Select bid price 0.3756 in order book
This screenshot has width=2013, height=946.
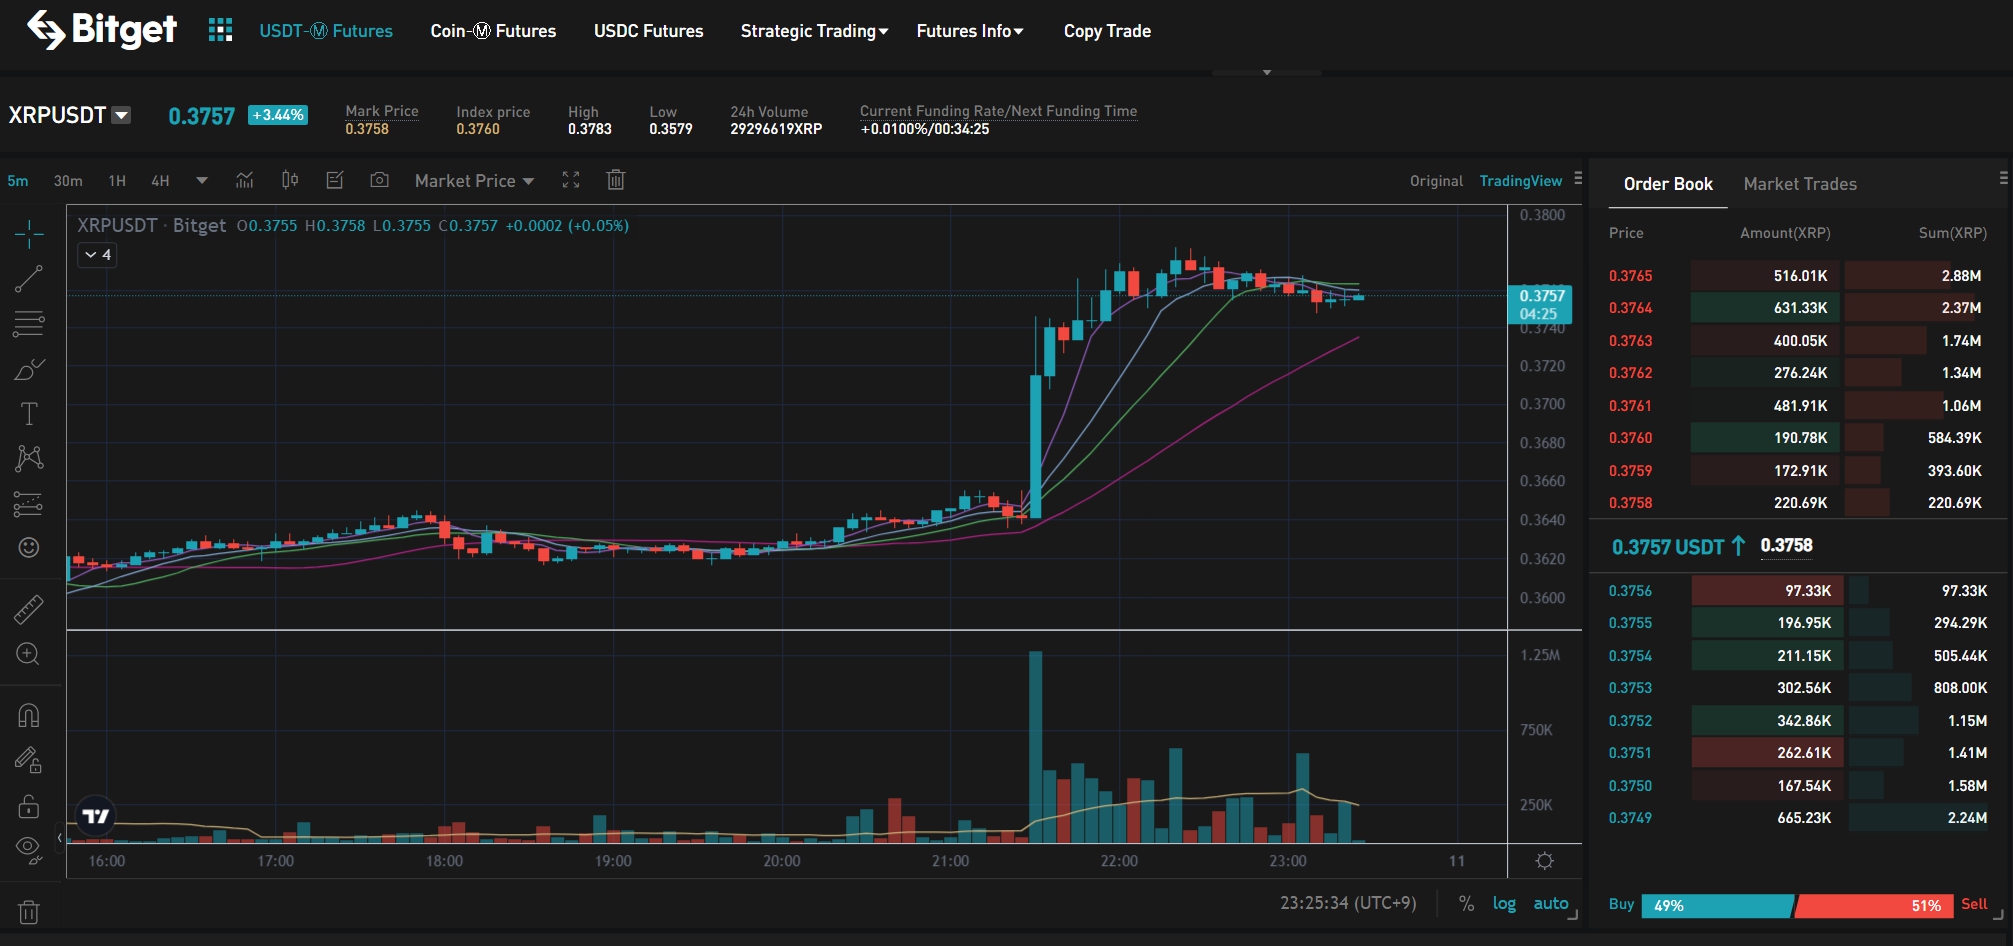pyautogui.click(x=1630, y=591)
